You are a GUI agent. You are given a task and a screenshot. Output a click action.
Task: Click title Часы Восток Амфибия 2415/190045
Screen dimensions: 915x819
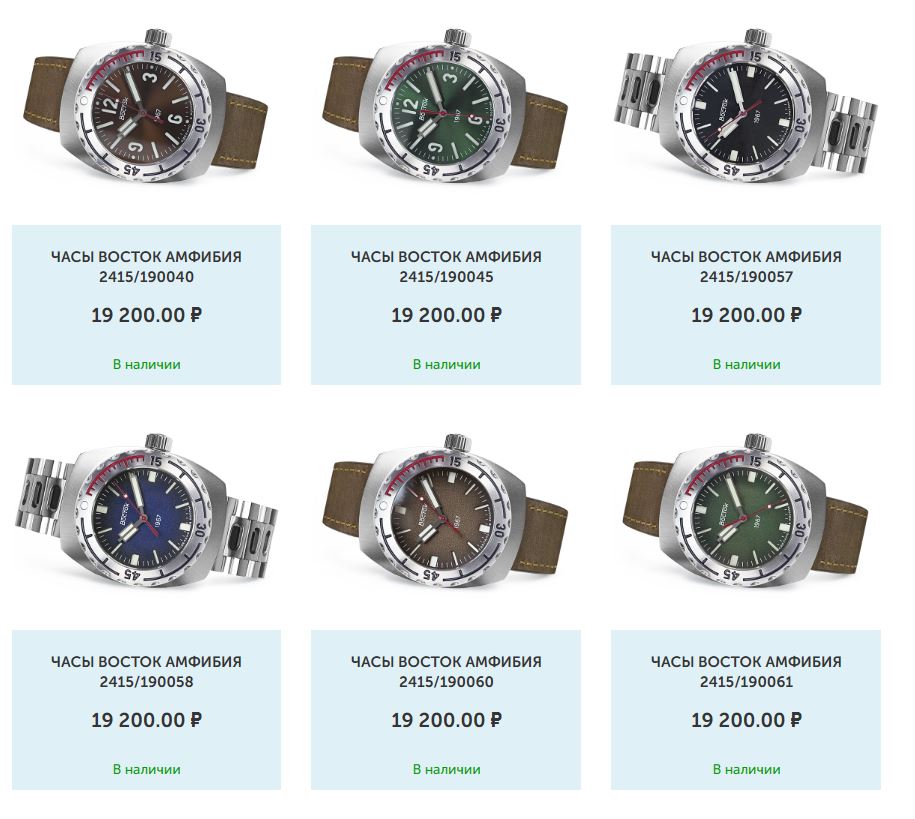[446, 266]
